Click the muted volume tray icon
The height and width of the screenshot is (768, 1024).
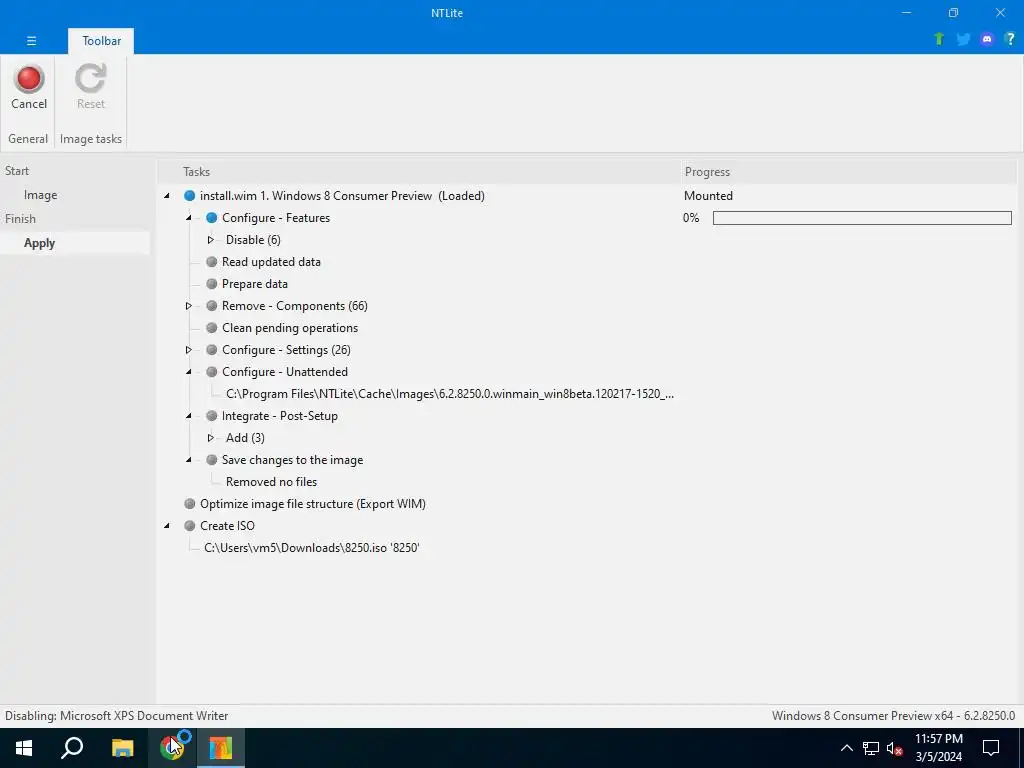tap(894, 748)
